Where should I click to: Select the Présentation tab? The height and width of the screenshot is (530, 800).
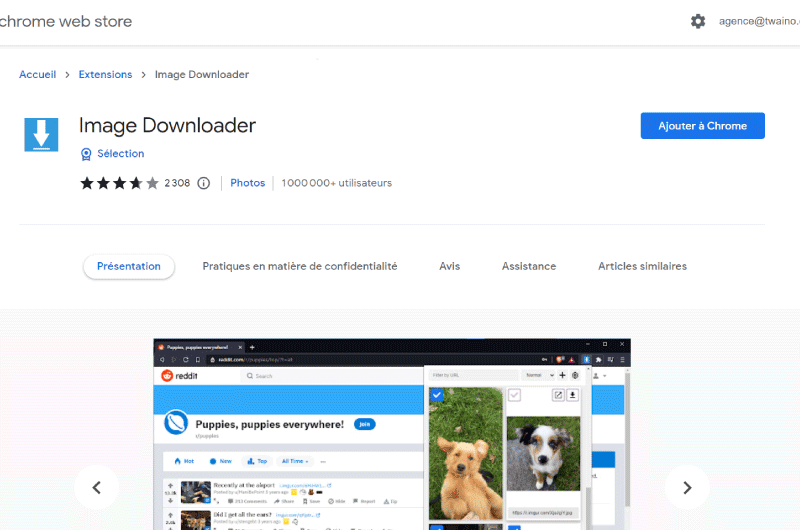pyautogui.click(x=129, y=266)
